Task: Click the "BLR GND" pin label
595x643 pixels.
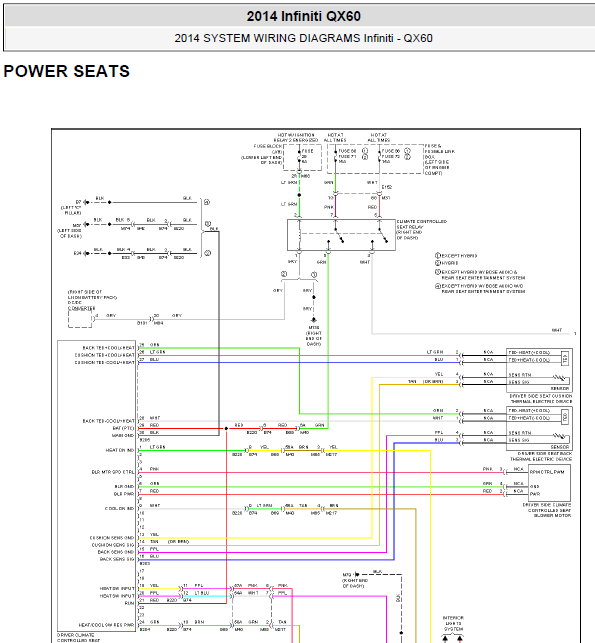Action: [x=124, y=487]
